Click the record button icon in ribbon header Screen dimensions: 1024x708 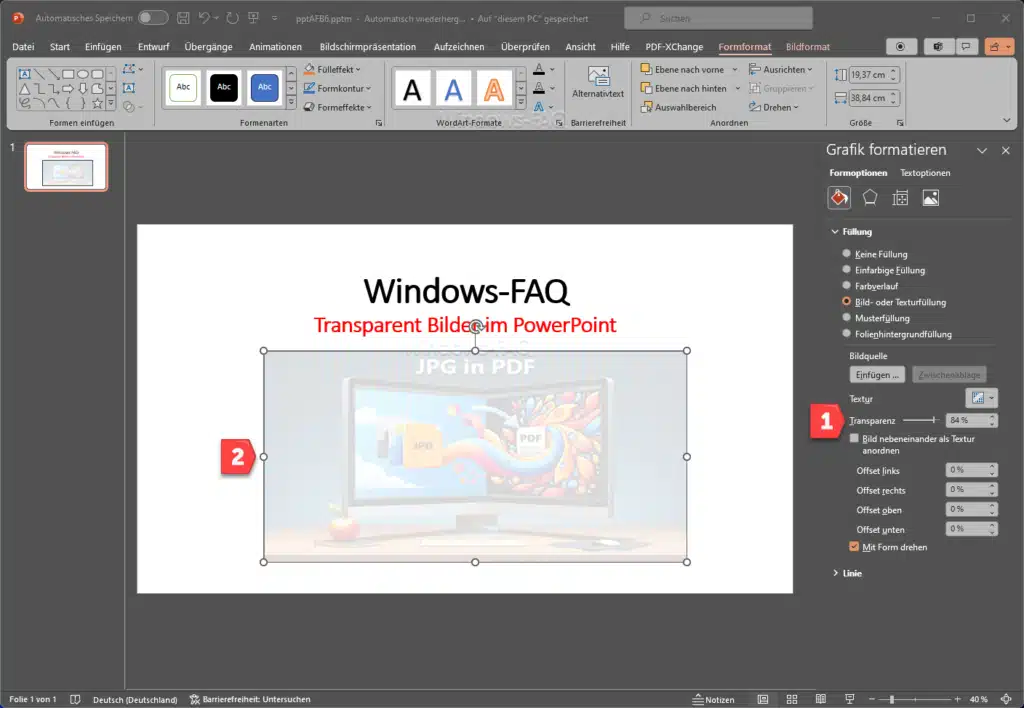click(901, 47)
